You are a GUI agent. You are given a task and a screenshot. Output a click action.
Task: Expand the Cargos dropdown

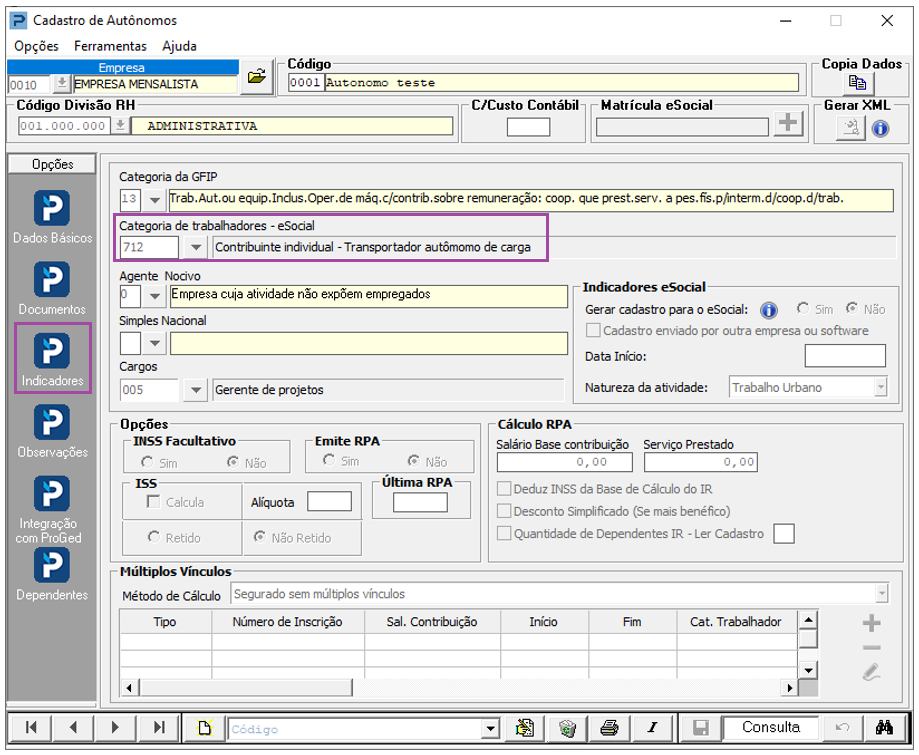(x=196, y=390)
